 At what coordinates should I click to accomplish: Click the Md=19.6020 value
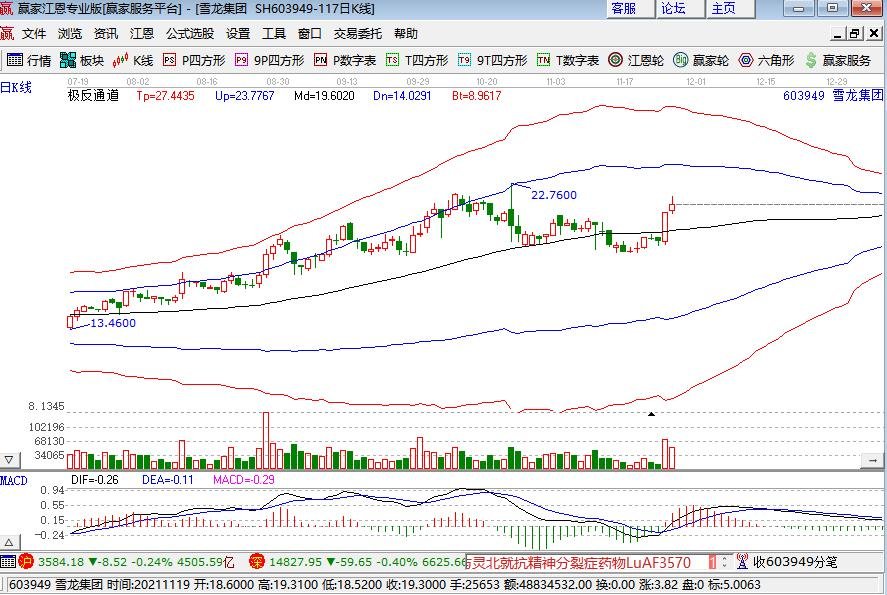click(x=324, y=96)
